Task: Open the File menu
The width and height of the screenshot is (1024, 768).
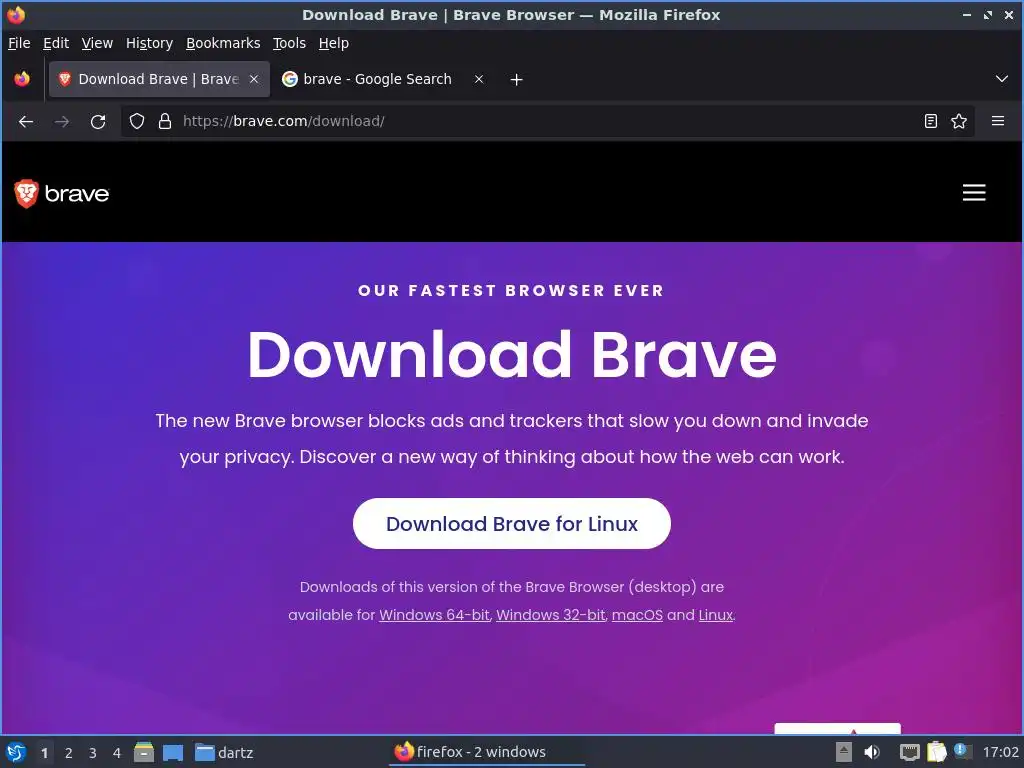Action: [19, 43]
